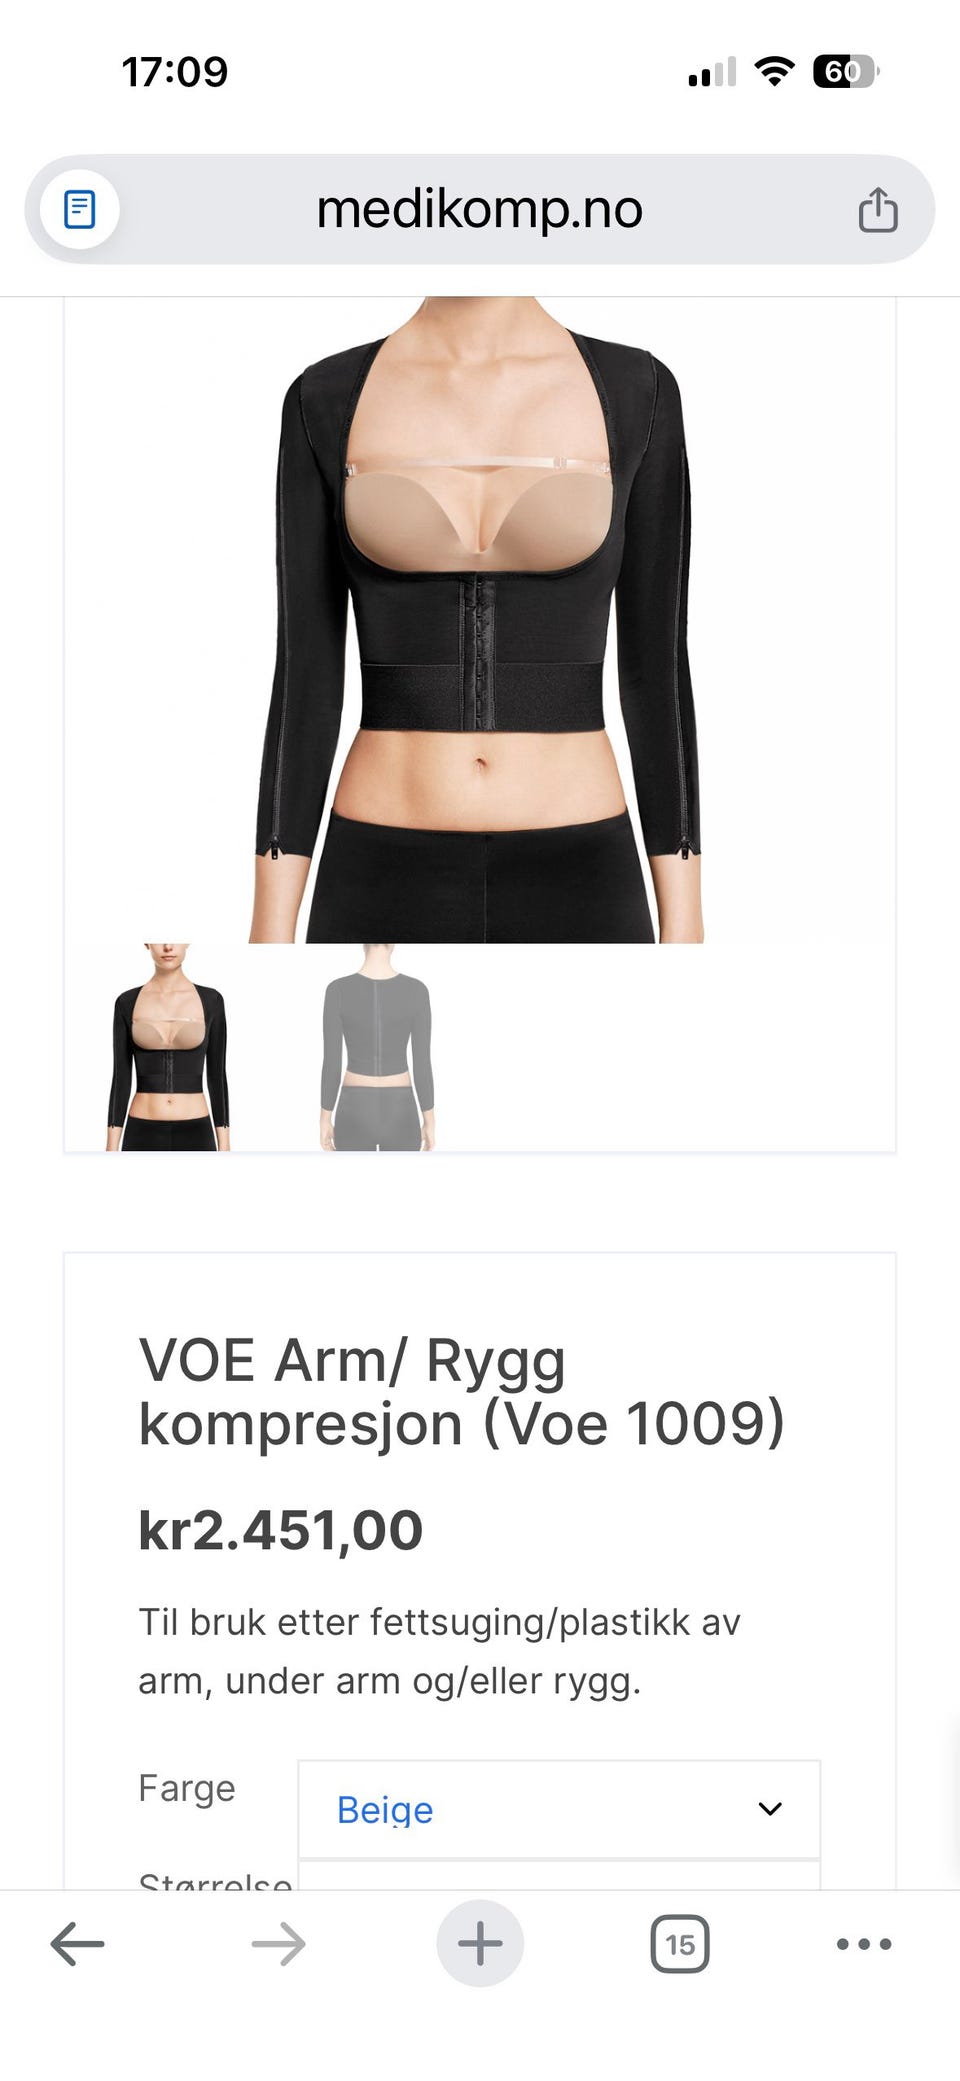Click the chevron in Beige selector
Screen dimensions: 960x2081
(770, 1809)
